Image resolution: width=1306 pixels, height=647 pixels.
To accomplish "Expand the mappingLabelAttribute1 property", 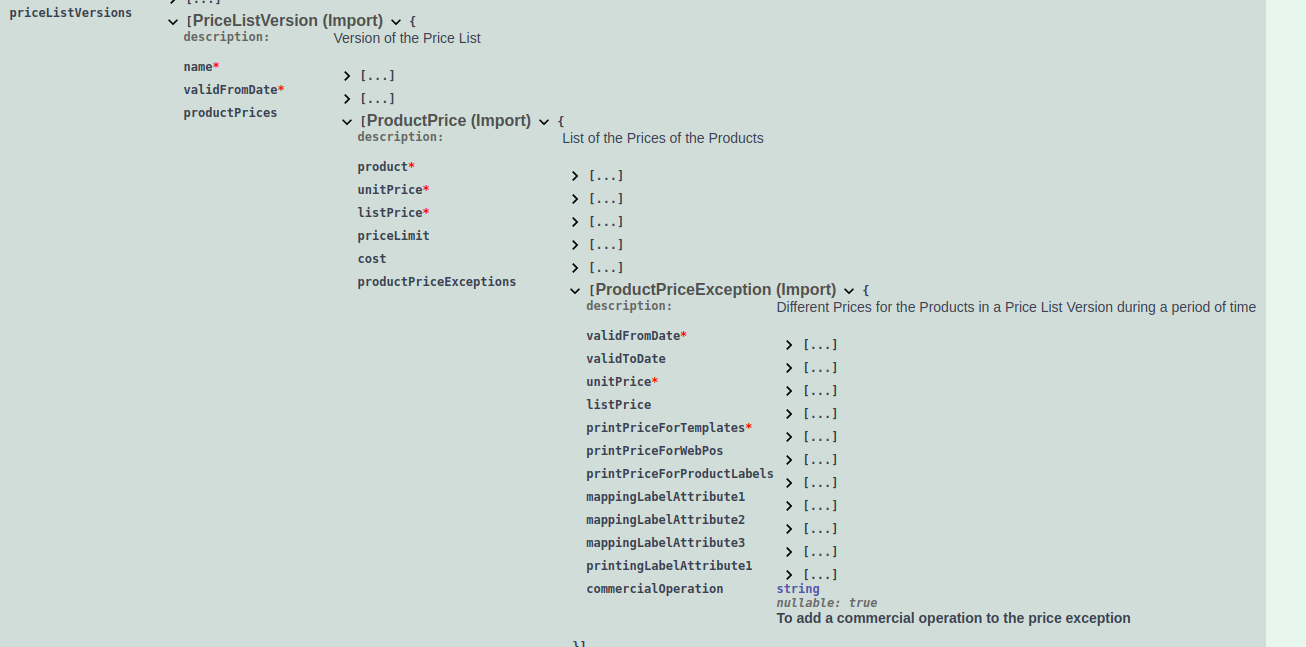I will pyautogui.click(x=789, y=506).
